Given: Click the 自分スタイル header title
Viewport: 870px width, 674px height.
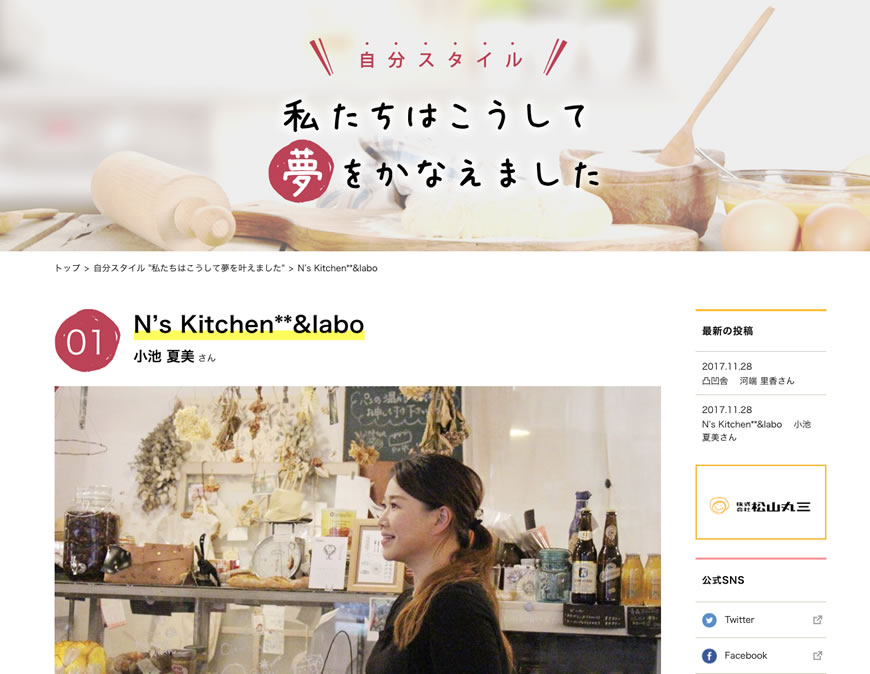Looking at the screenshot, I should (x=440, y=59).
